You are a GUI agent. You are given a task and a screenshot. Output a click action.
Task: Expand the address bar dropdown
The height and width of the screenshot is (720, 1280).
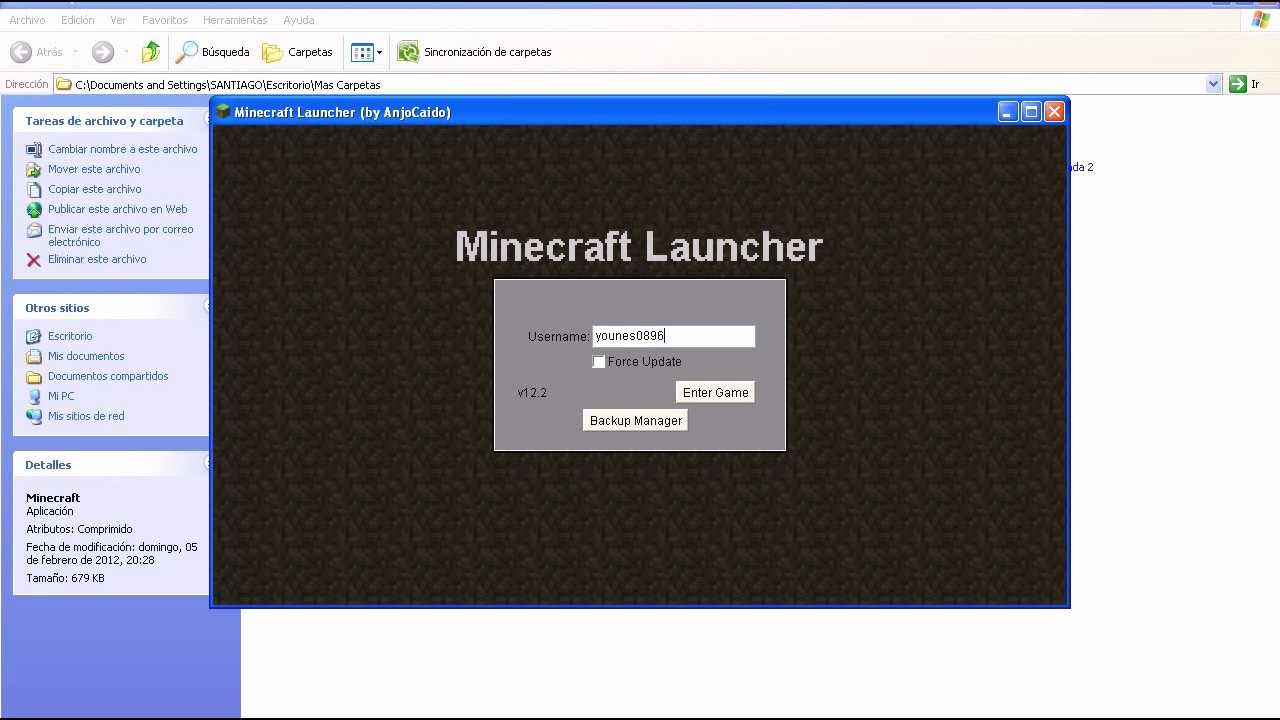[1213, 84]
